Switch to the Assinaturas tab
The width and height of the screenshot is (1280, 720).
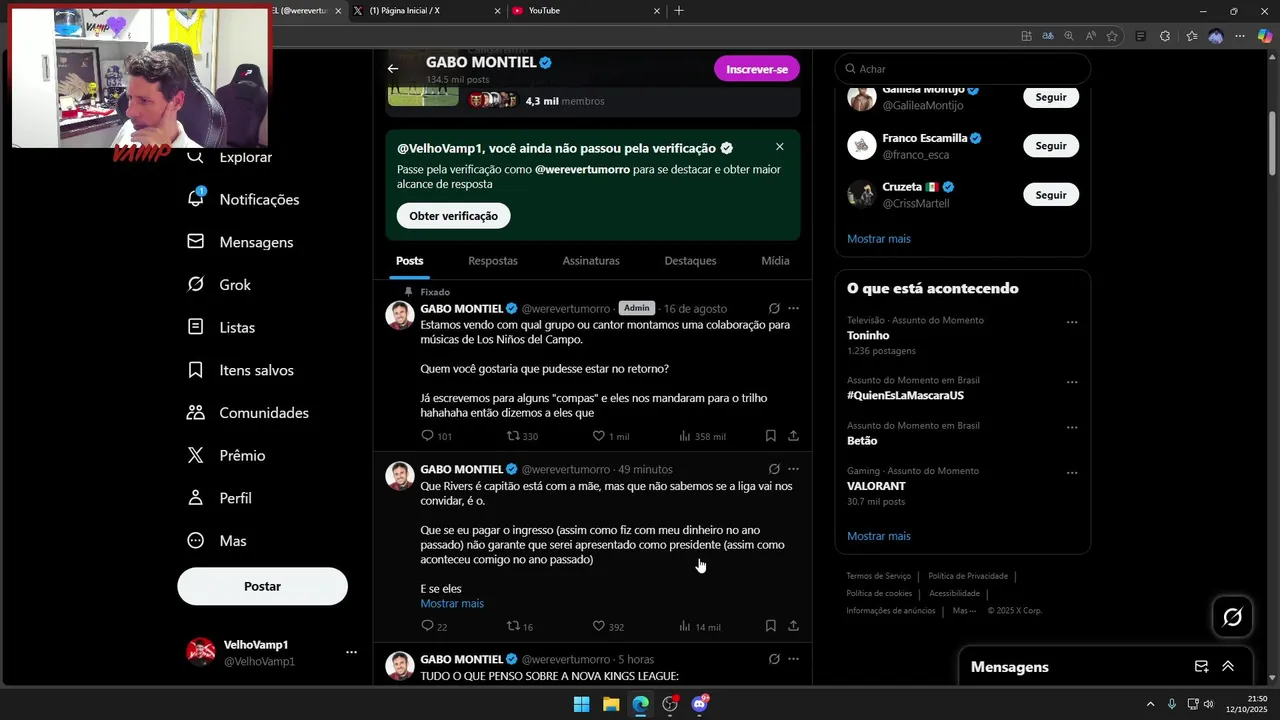coord(591,261)
